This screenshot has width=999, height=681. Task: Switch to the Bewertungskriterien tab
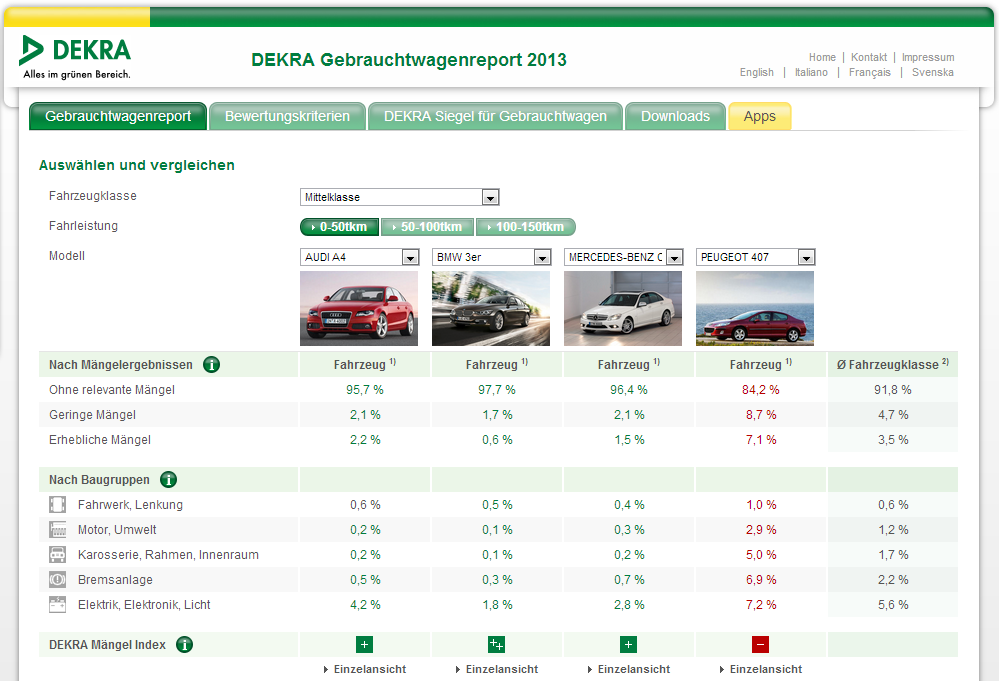tap(287, 117)
